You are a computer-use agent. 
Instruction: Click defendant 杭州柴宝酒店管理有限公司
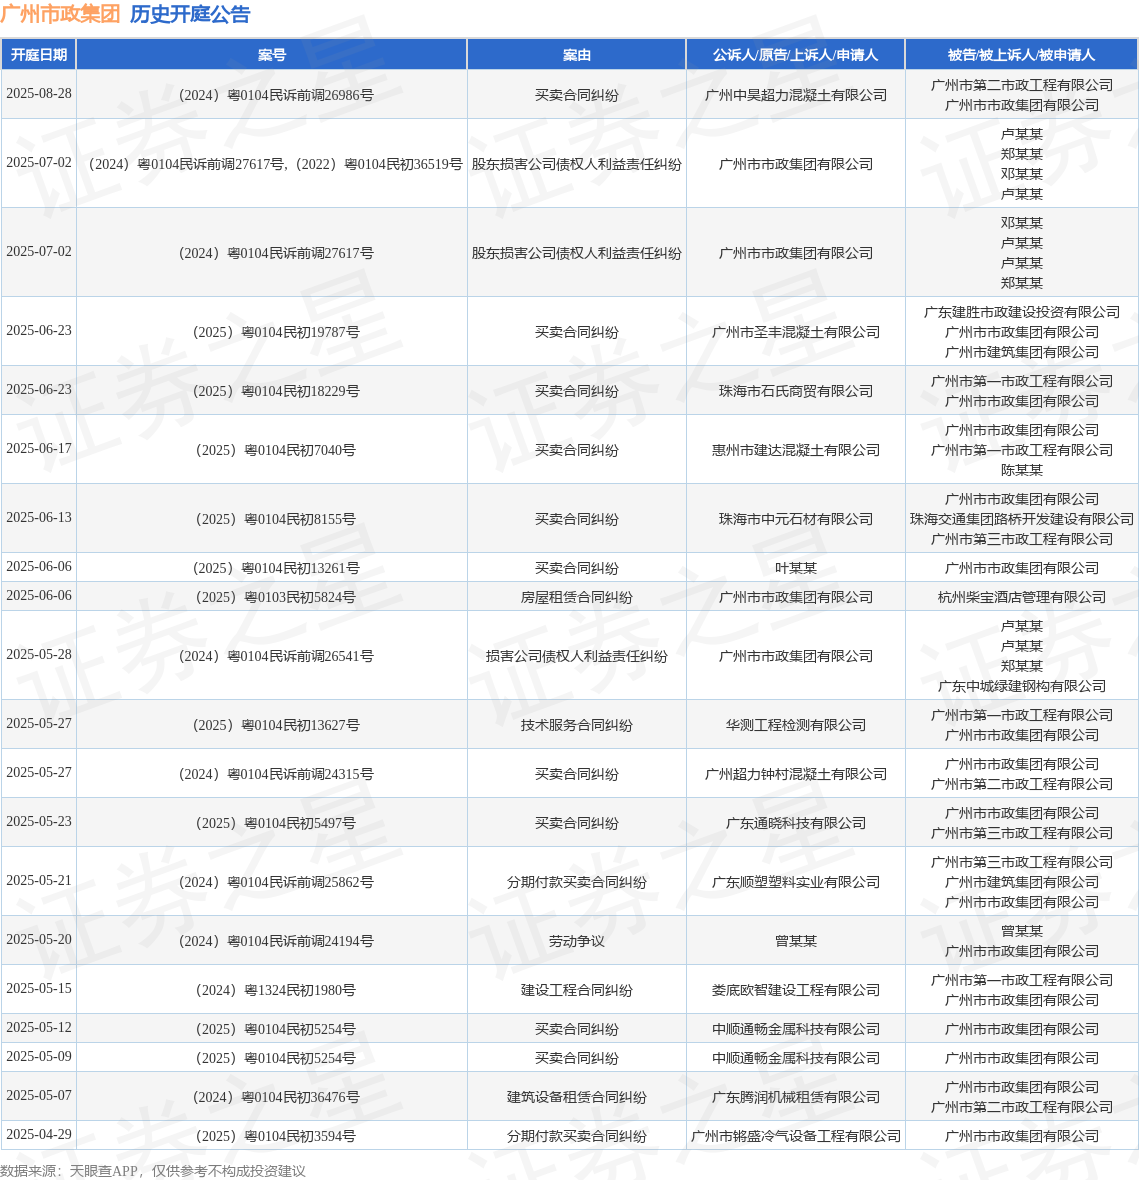1022,598
